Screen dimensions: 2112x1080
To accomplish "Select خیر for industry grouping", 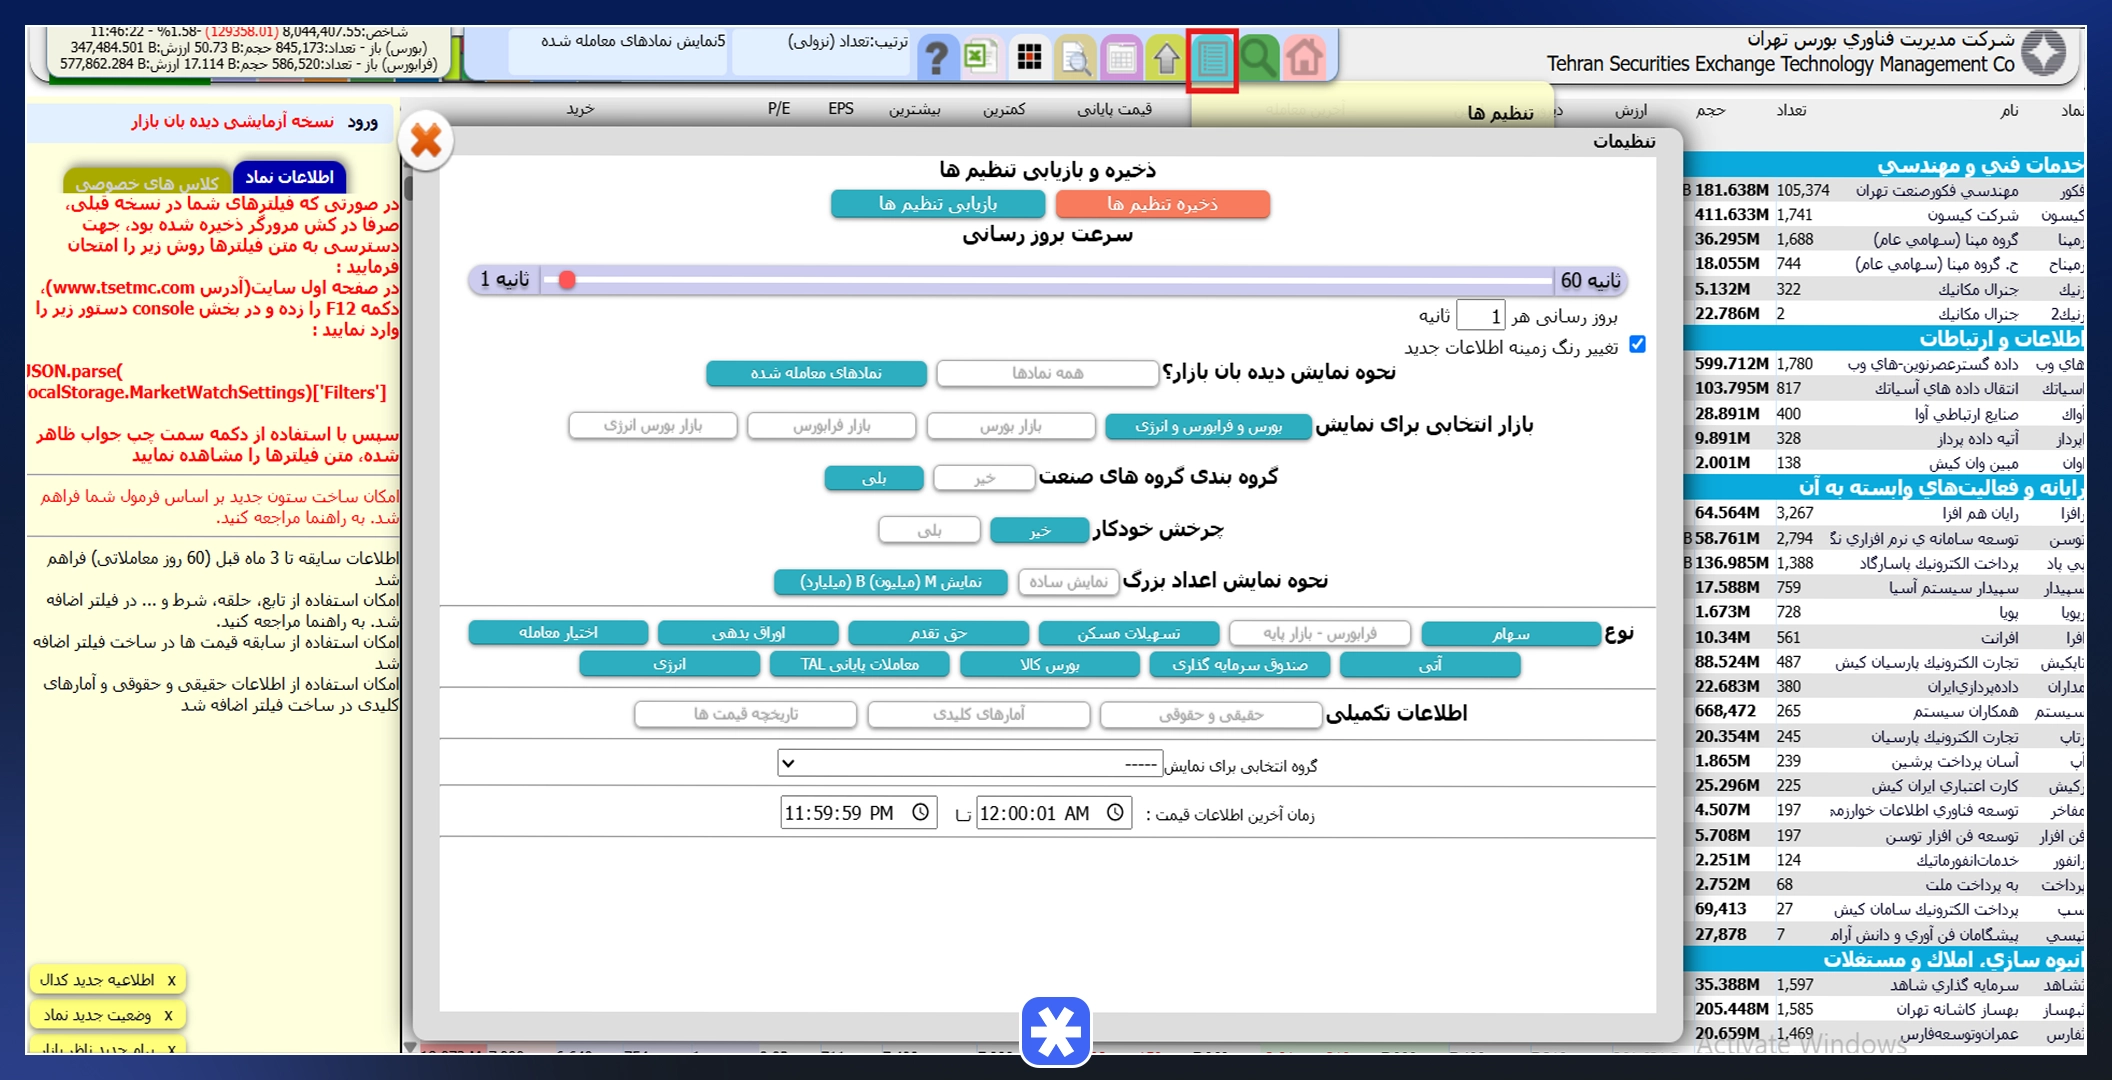I will [x=984, y=478].
